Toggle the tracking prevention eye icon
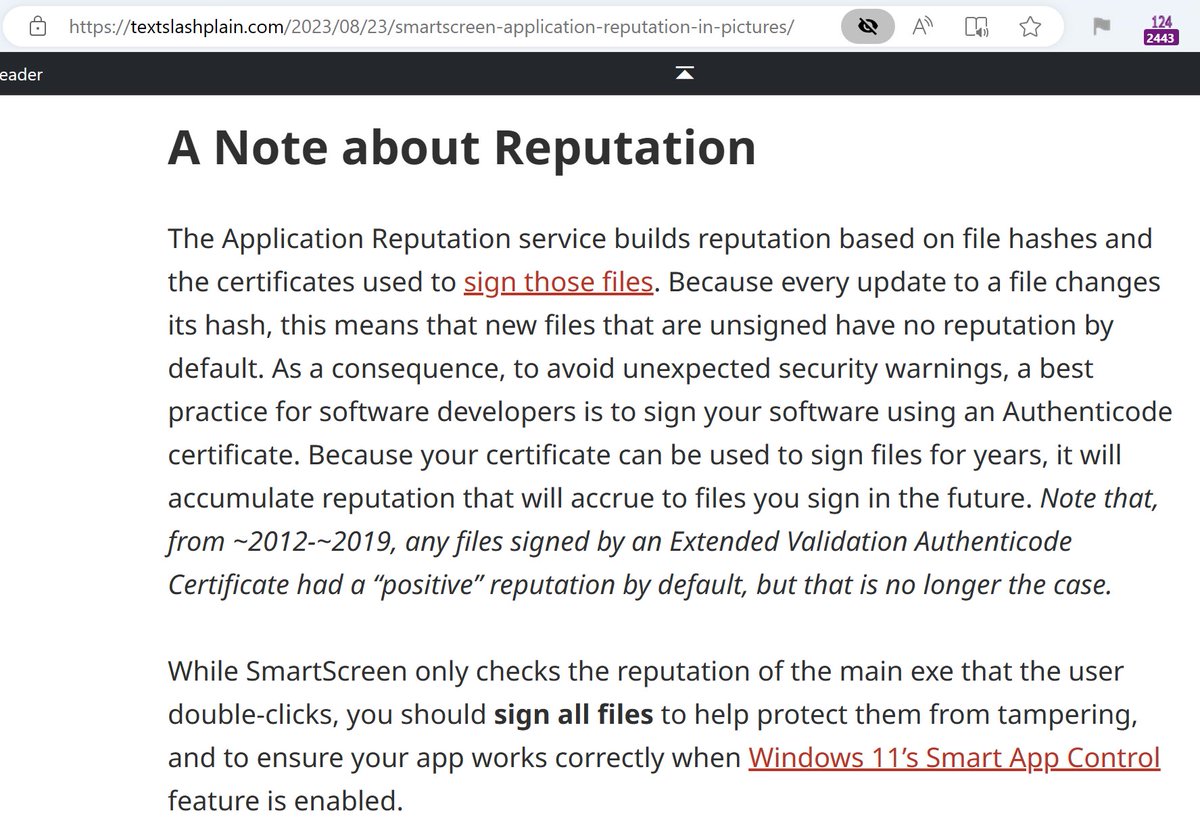The width and height of the screenshot is (1200, 834). (x=868, y=27)
